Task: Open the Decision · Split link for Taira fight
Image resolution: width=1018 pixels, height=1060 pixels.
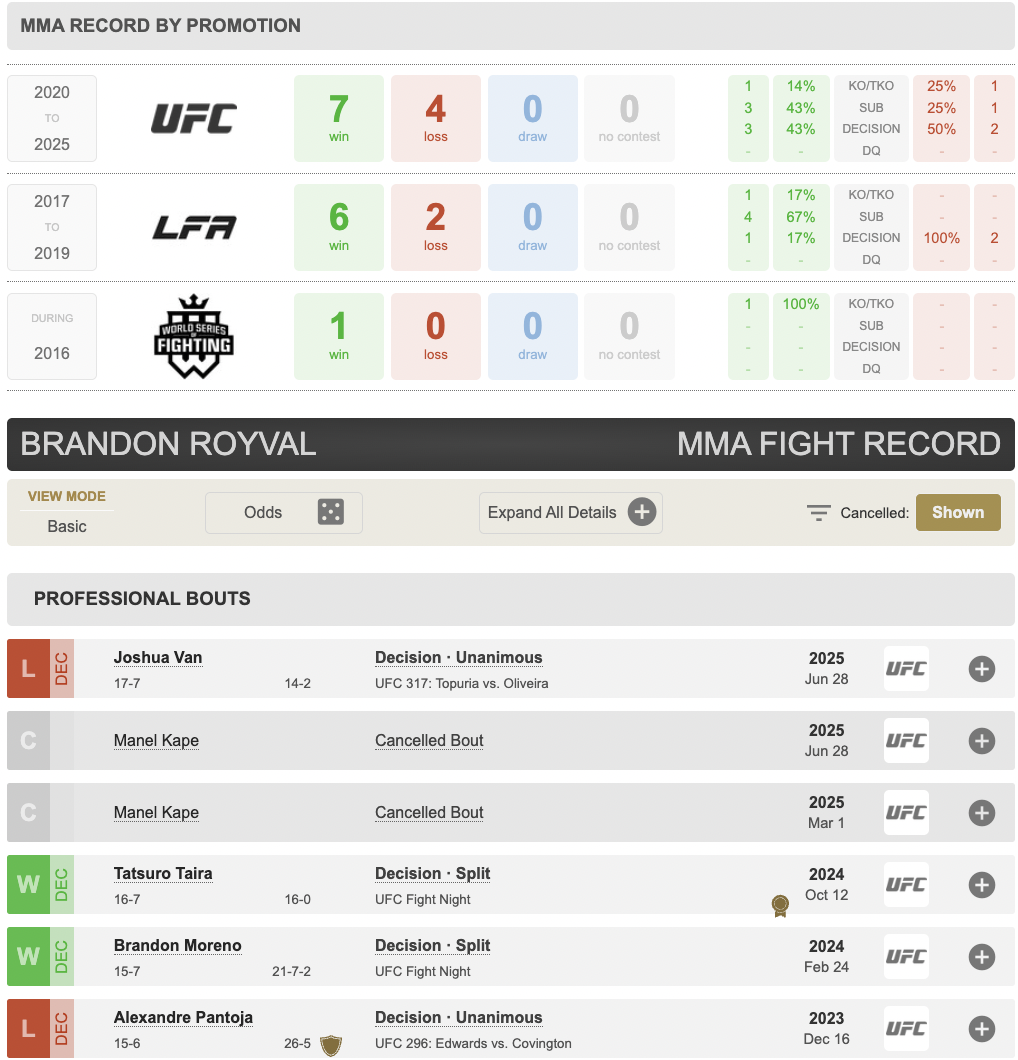Action: click(x=433, y=873)
